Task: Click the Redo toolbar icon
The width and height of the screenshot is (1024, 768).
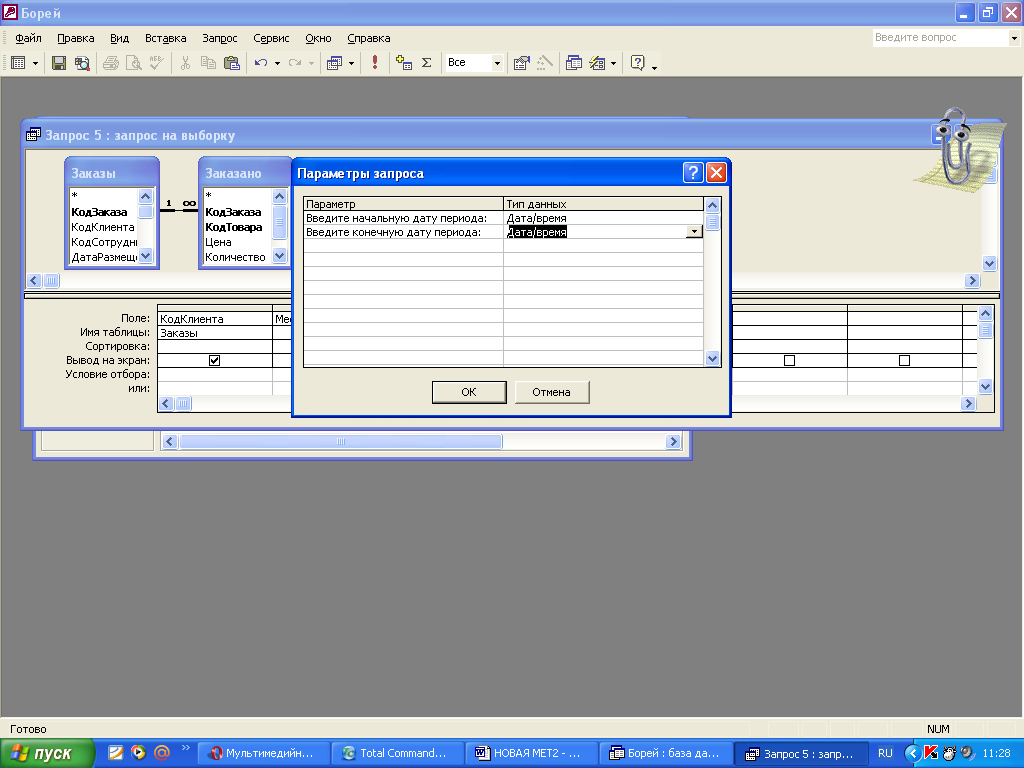Action: 295,63
